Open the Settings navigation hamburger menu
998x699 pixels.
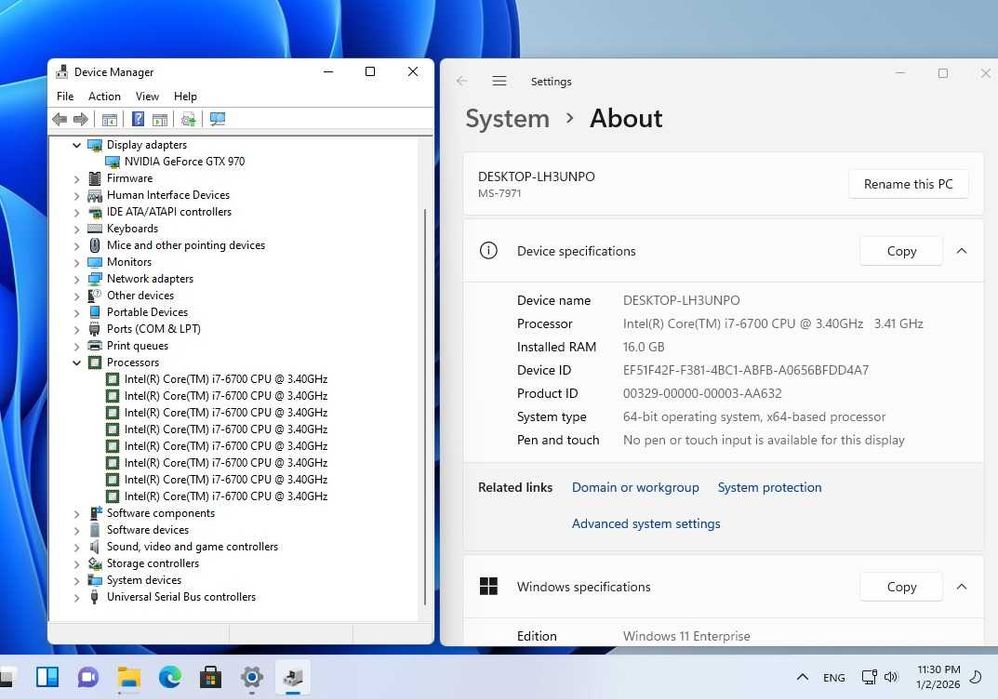[x=500, y=81]
